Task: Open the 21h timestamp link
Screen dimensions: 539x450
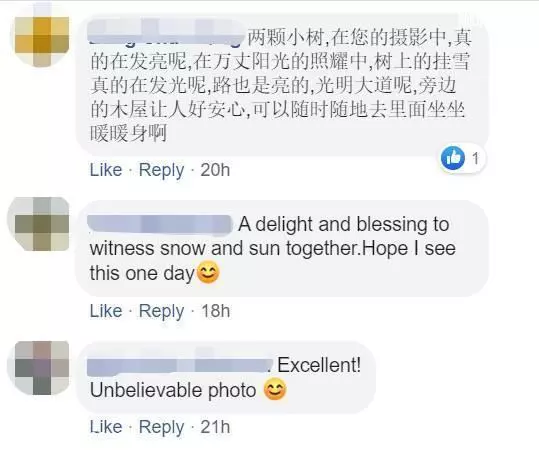Action: pyautogui.click(x=215, y=427)
